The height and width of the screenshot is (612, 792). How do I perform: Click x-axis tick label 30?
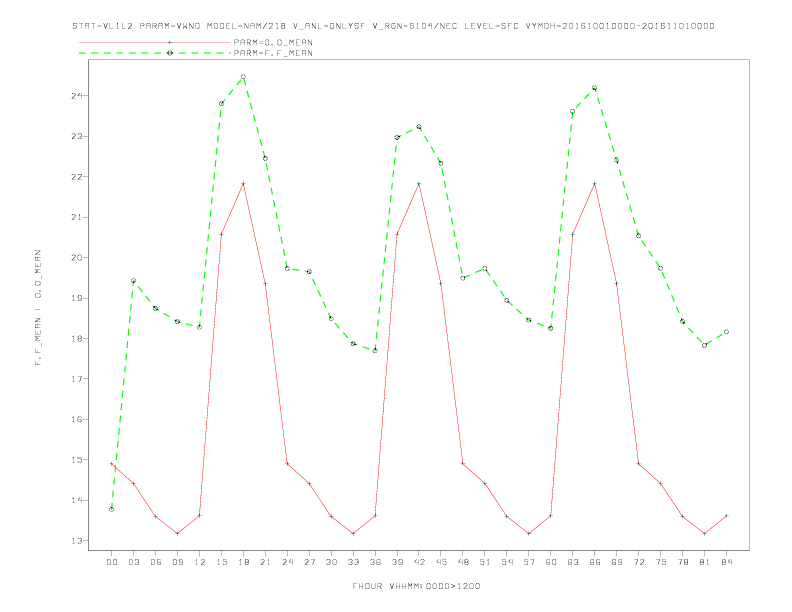331,562
